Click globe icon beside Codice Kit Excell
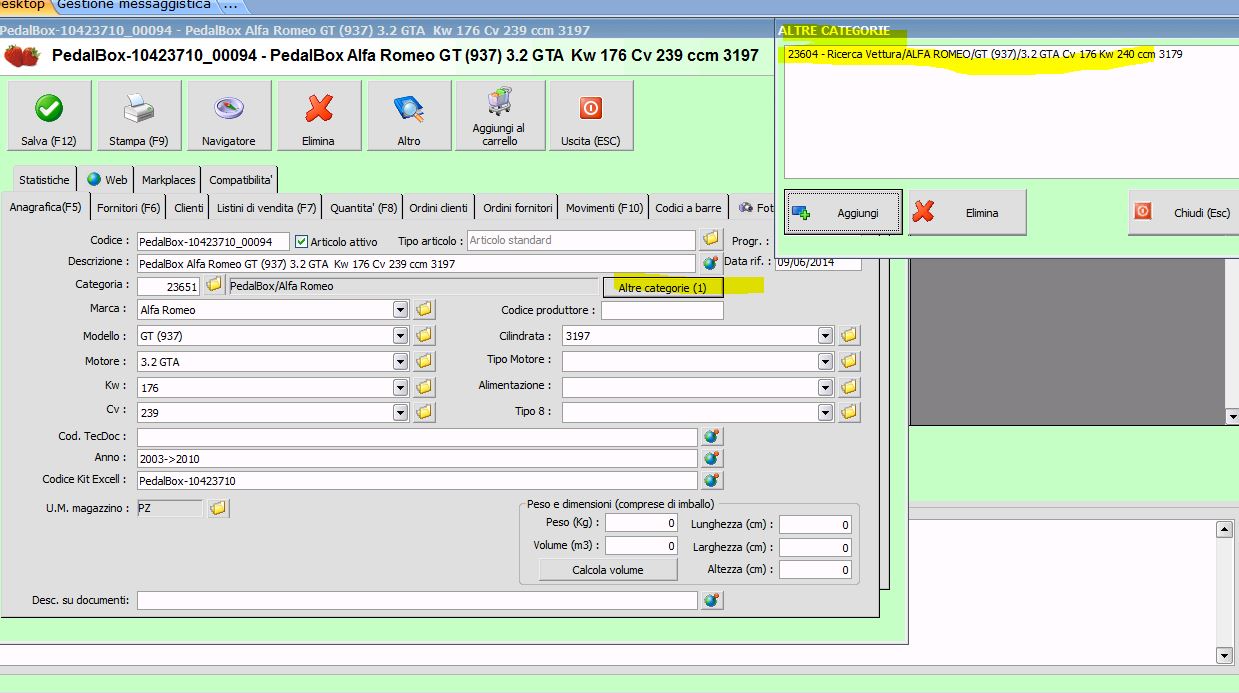1239x693 pixels. (x=711, y=480)
